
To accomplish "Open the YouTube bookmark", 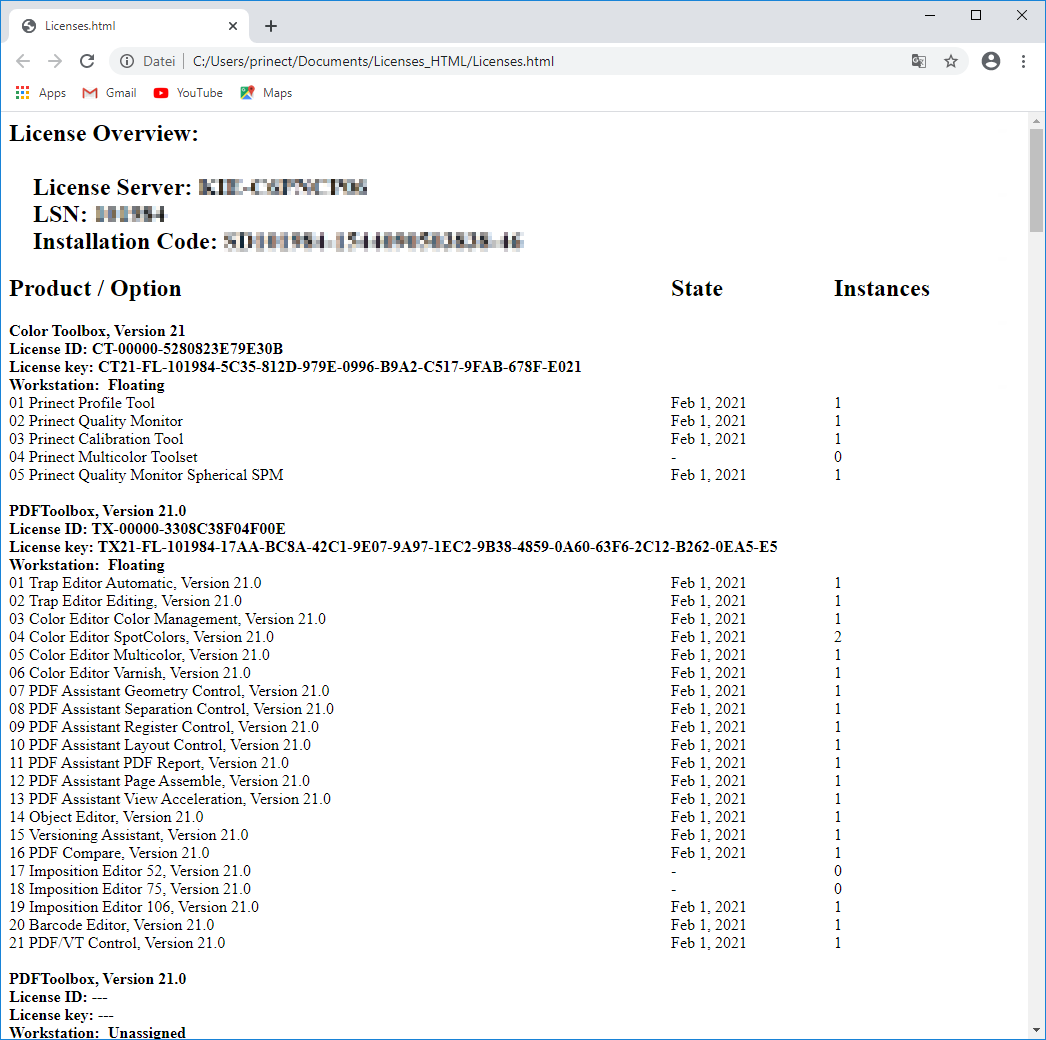I will click(188, 92).
